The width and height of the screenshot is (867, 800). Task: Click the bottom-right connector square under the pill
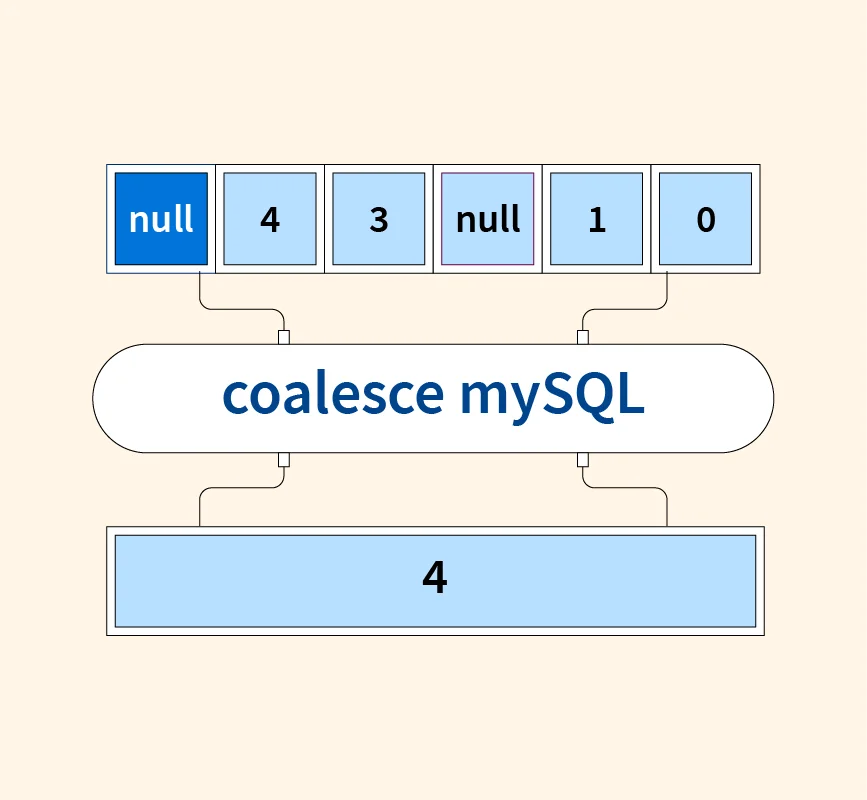click(583, 460)
